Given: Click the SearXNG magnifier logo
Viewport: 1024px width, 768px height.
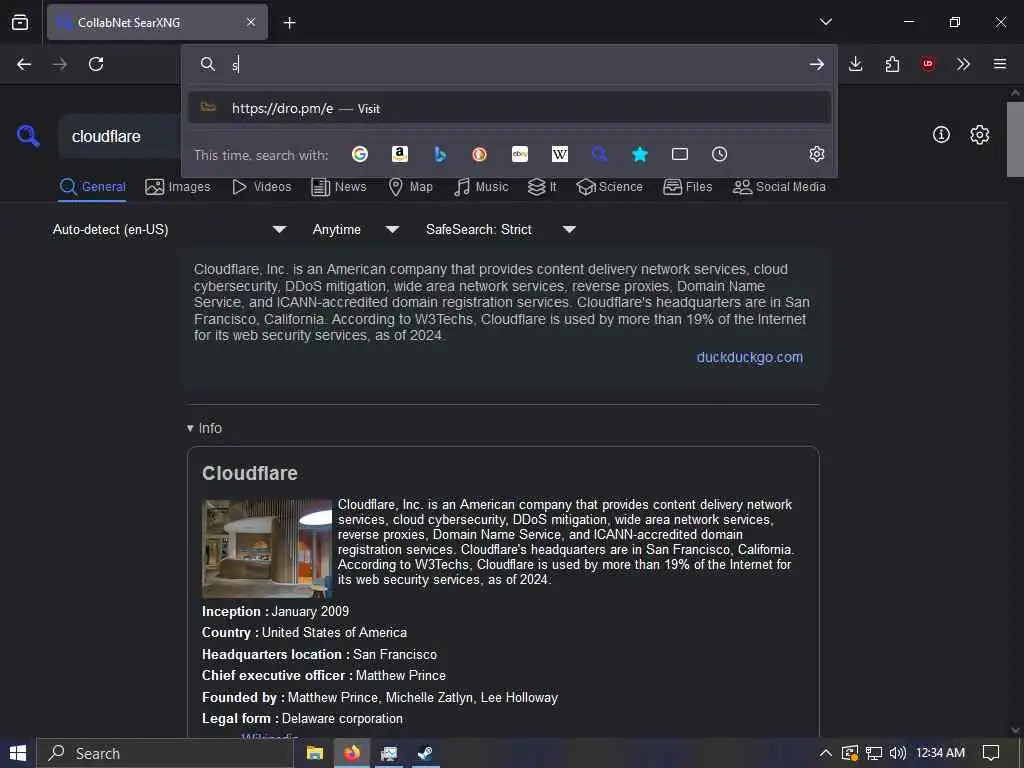Looking at the screenshot, I should [x=28, y=136].
